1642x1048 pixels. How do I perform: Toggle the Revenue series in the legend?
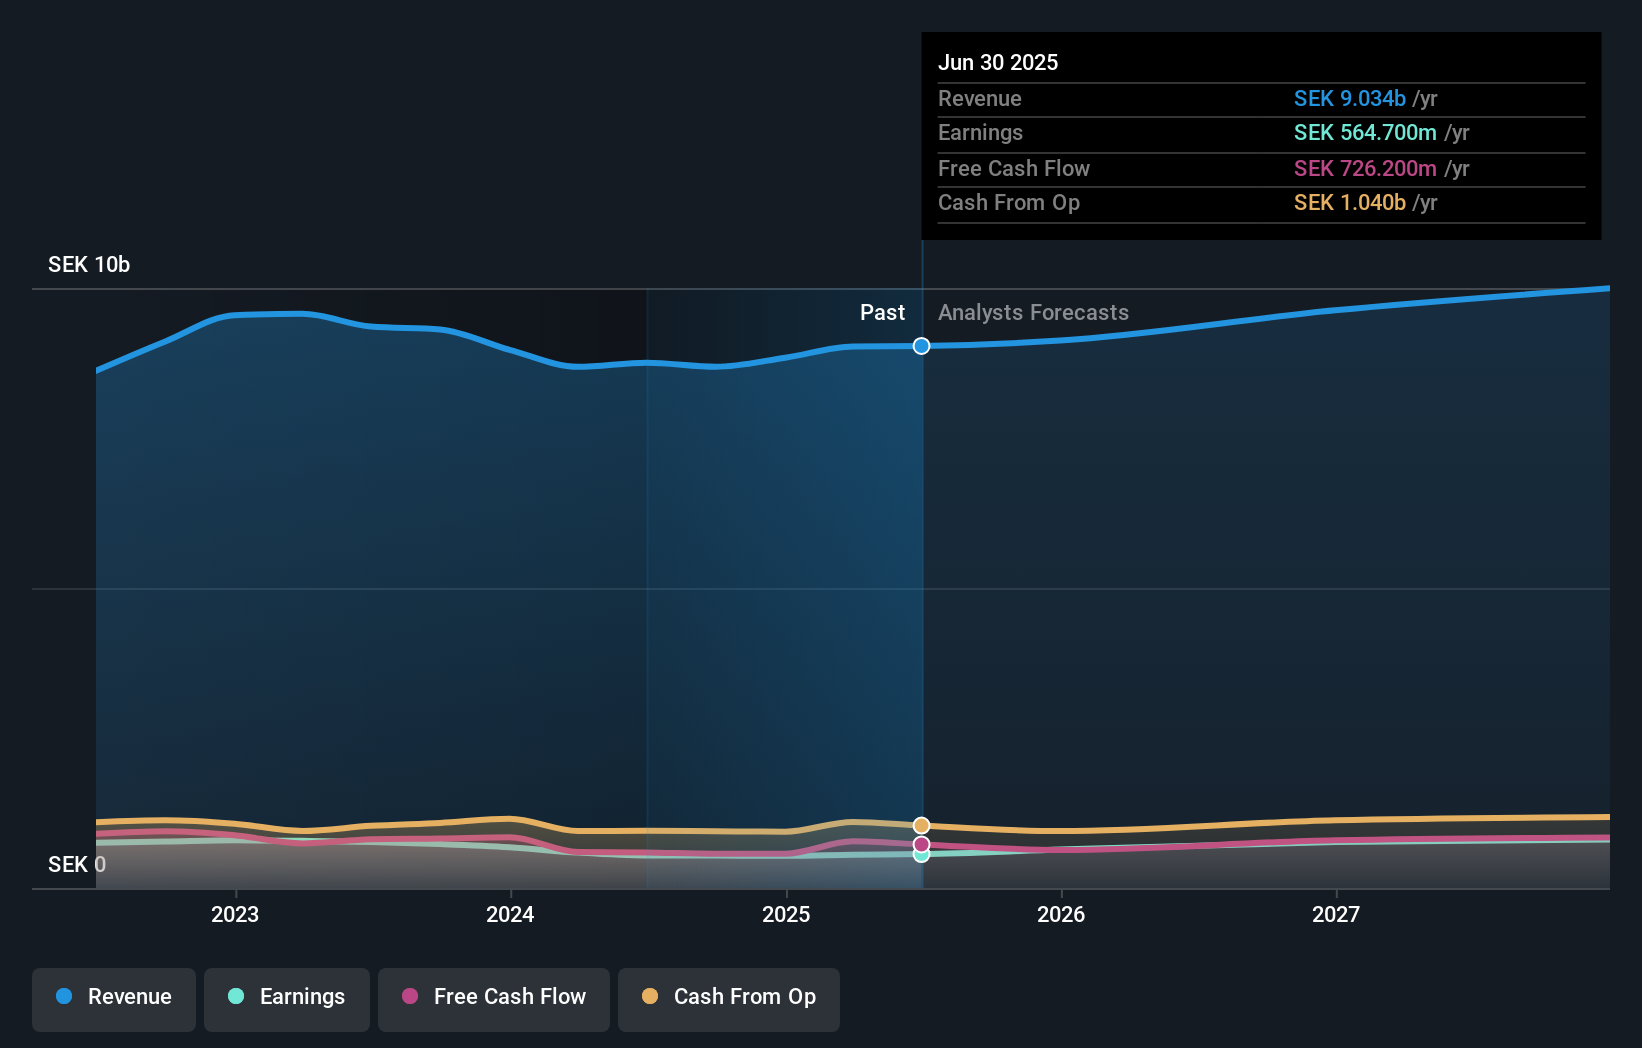[x=114, y=999]
